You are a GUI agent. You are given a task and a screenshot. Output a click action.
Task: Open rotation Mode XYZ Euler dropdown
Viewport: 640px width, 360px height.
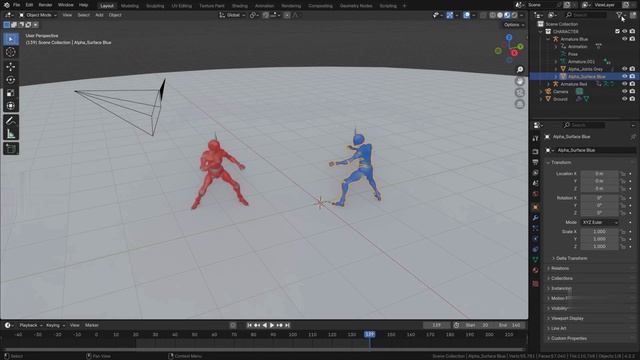pos(600,222)
